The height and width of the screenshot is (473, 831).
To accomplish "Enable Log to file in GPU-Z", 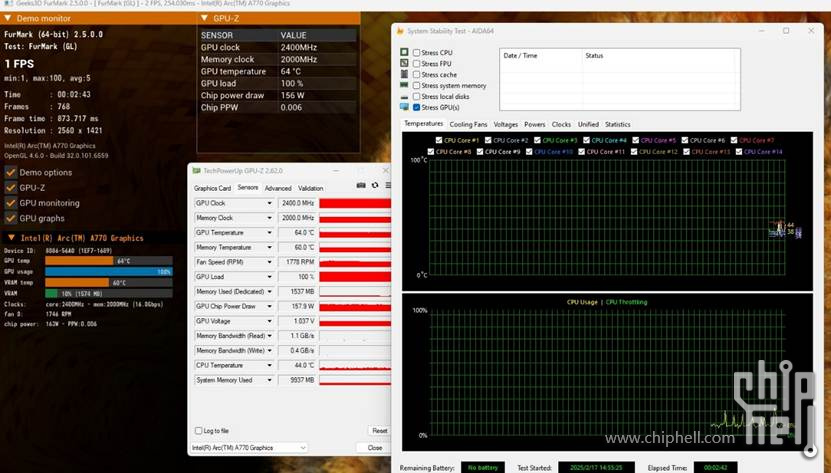I will click(199, 431).
